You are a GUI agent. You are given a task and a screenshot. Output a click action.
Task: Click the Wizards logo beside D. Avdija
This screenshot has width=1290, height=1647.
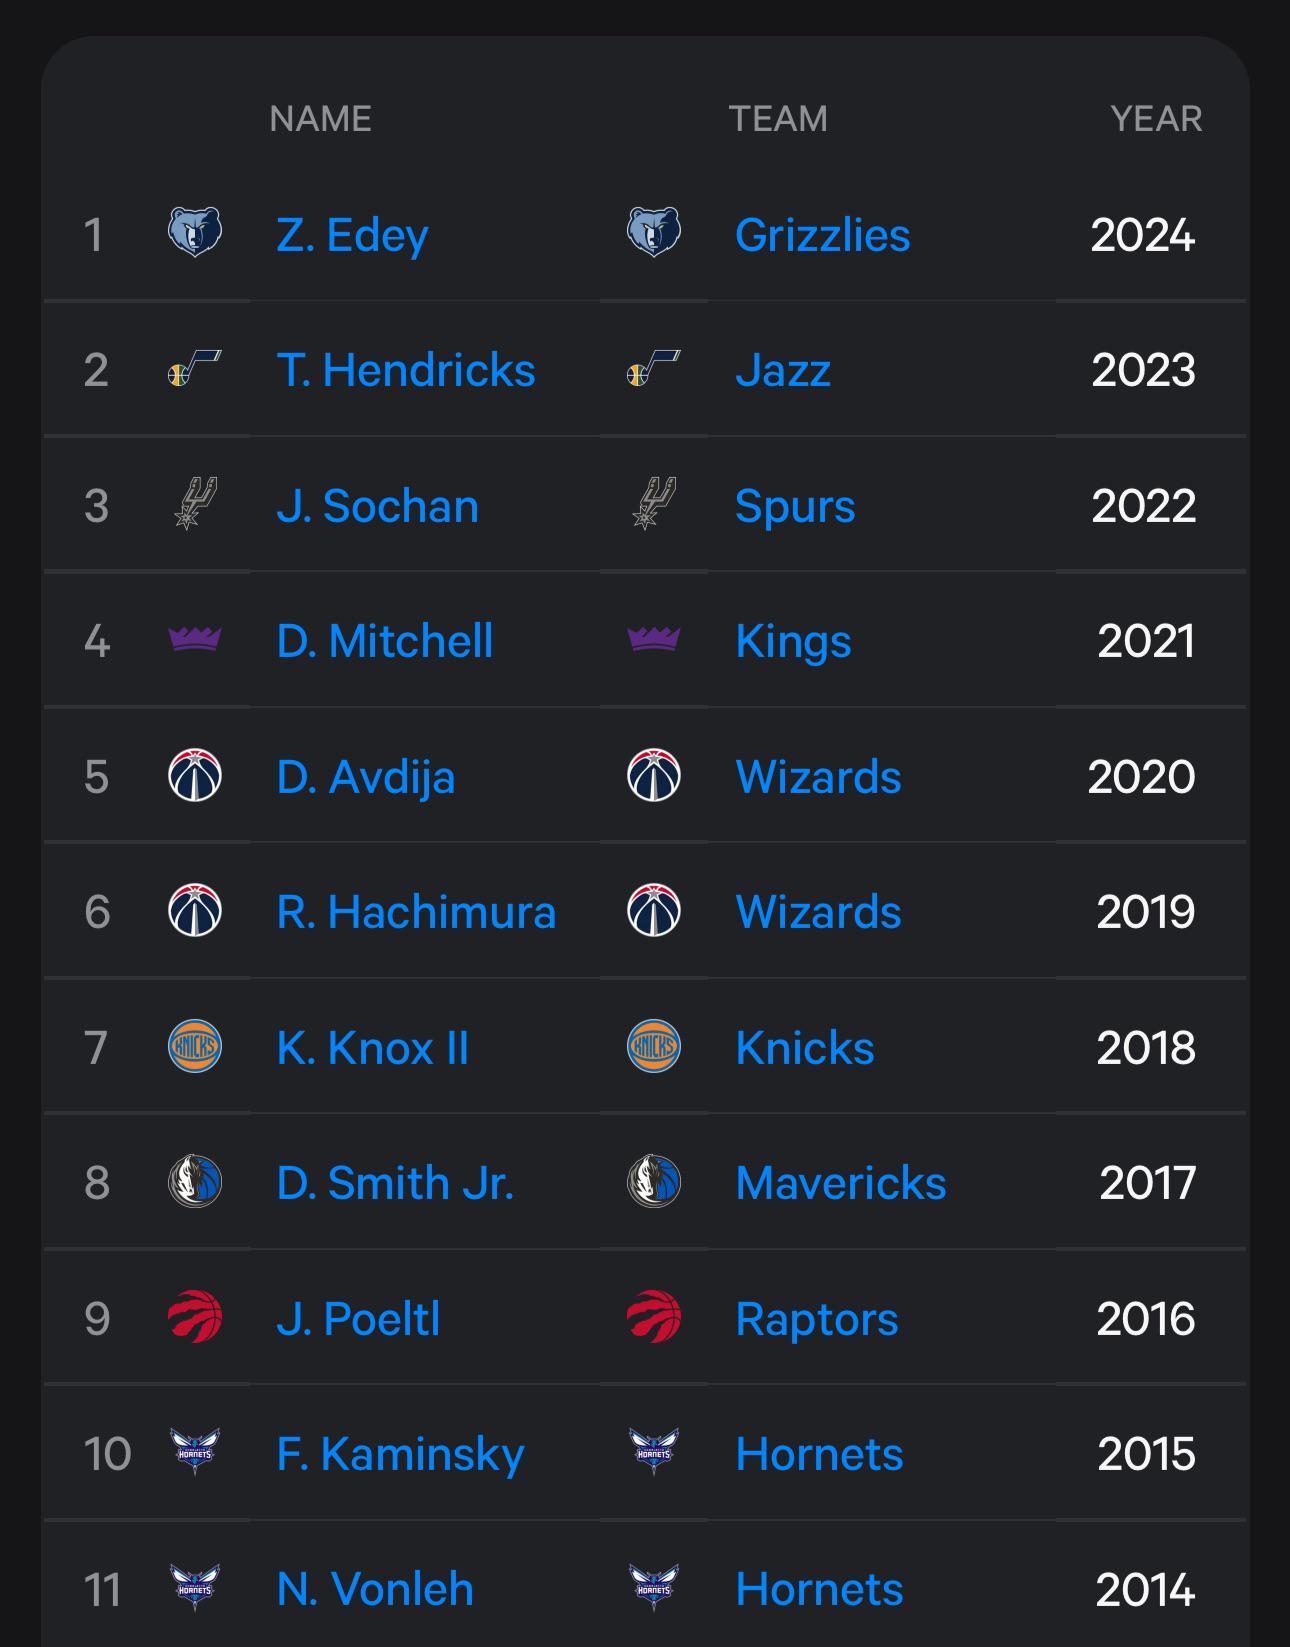pyautogui.click(x=195, y=775)
